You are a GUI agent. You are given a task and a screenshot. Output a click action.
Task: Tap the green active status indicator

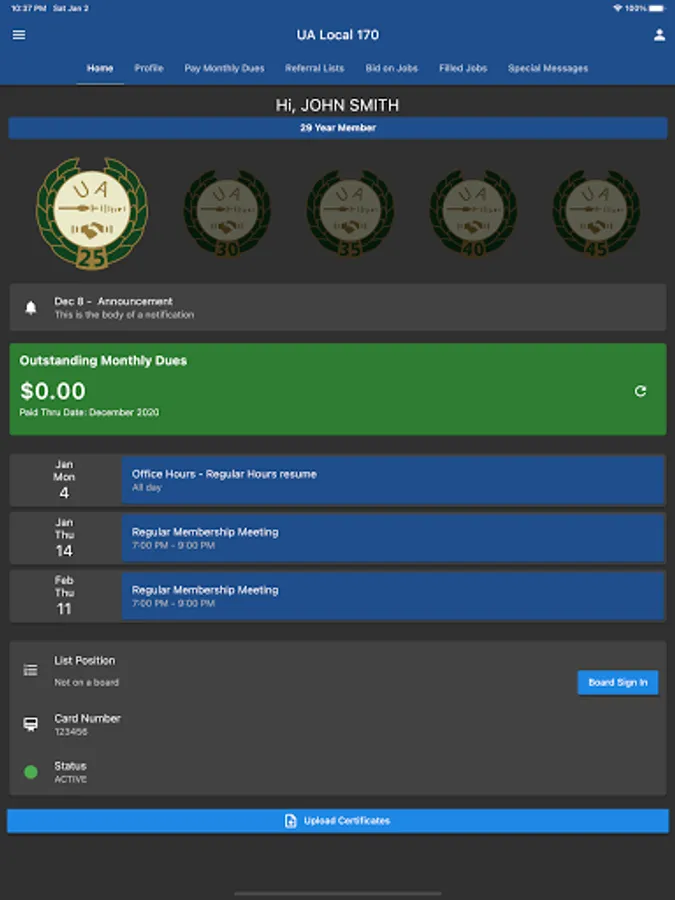pyautogui.click(x=31, y=772)
